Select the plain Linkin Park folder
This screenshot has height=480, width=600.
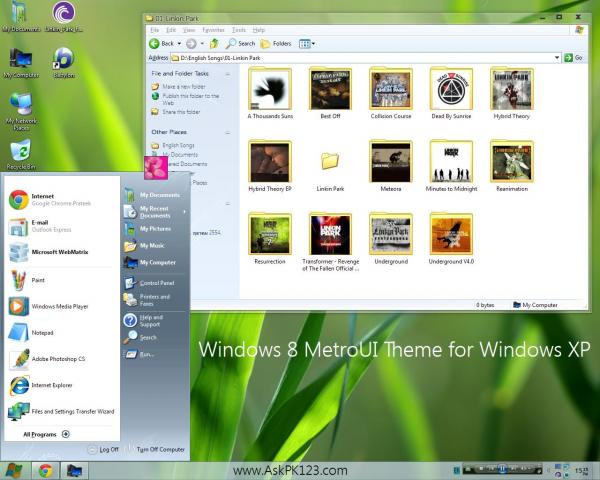(x=330, y=171)
